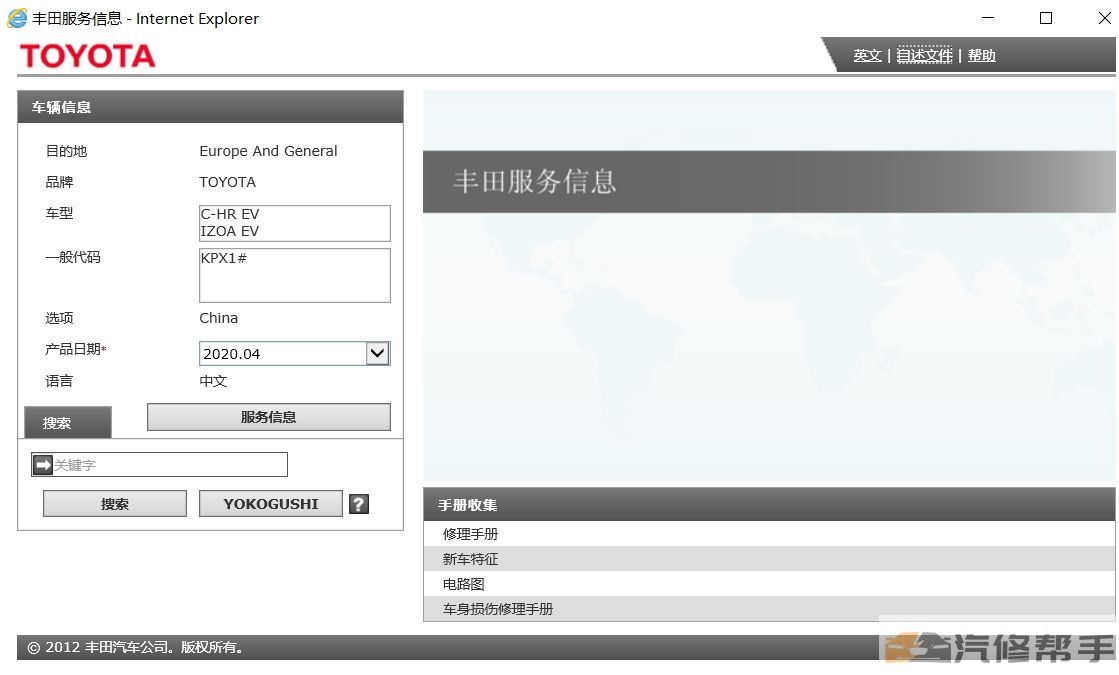Open the 服务信息 tab

268,417
